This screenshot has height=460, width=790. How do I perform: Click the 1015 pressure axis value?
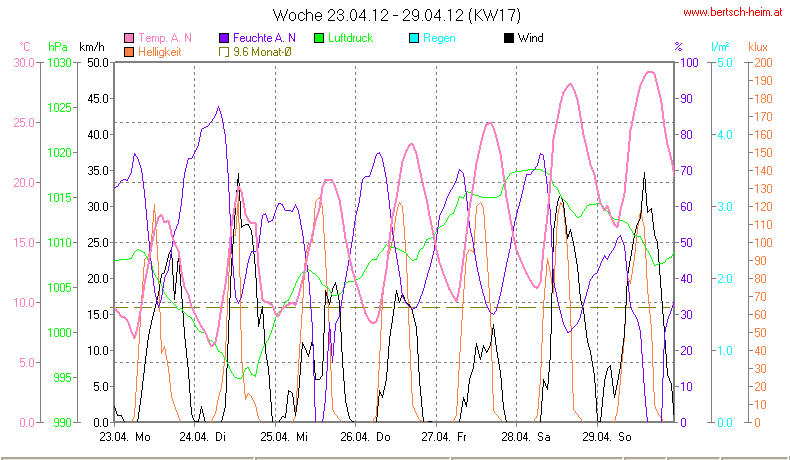coord(60,198)
